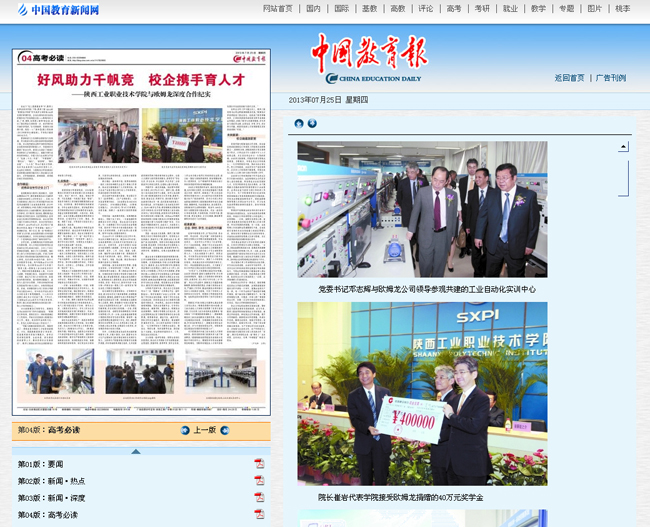This screenshot has width=650, height=527.
Task: Open the 广告刊例 link
Action: point(610,77)
